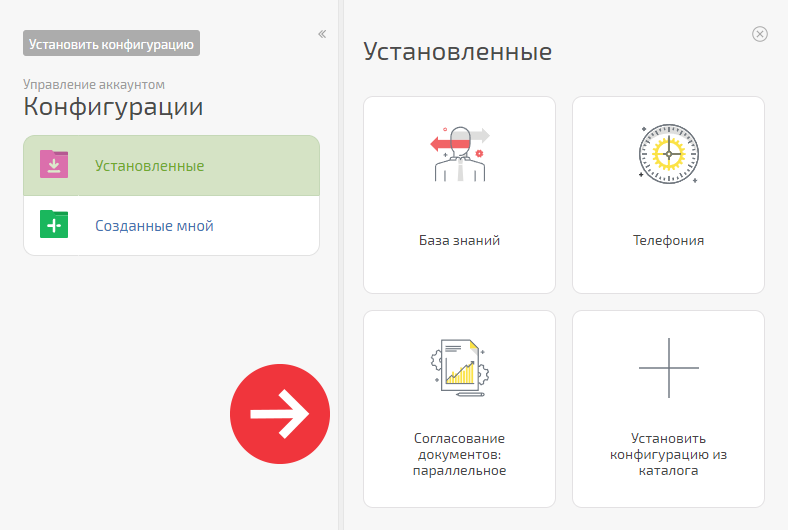This screenshot has width=788, height=530.
Task: Click the red circle arrow icon
Action: coord(280,414)
